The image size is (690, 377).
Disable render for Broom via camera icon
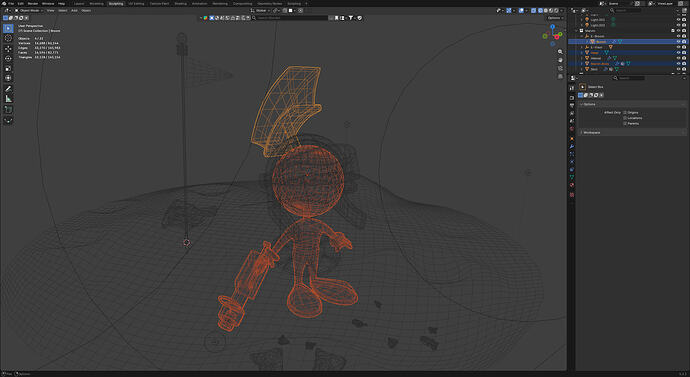pyautogui.click(x=684, y=42)
